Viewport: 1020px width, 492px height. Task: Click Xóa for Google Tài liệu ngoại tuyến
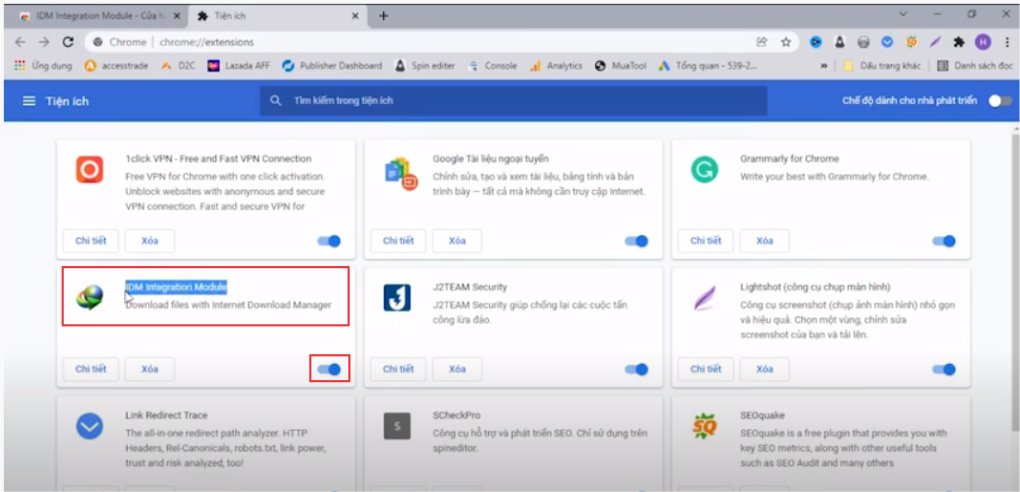[x=457, y=241]
